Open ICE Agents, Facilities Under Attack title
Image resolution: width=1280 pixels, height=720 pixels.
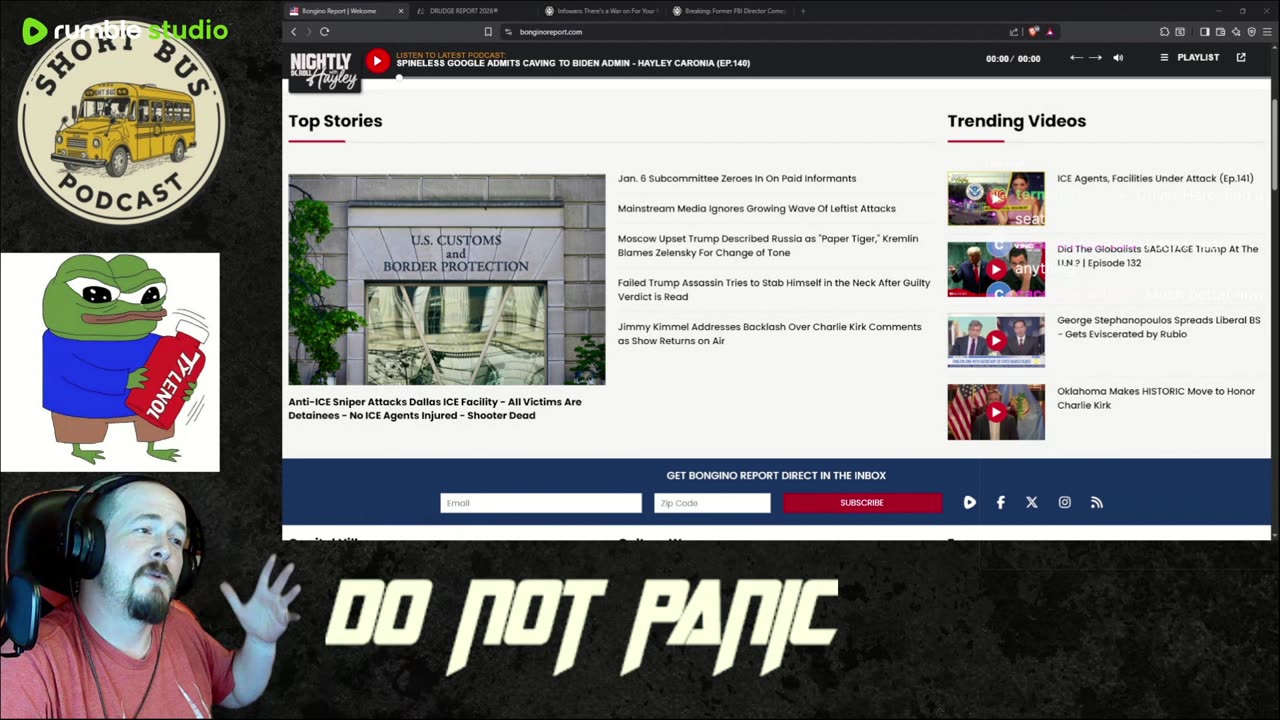tap(1155, 178)
